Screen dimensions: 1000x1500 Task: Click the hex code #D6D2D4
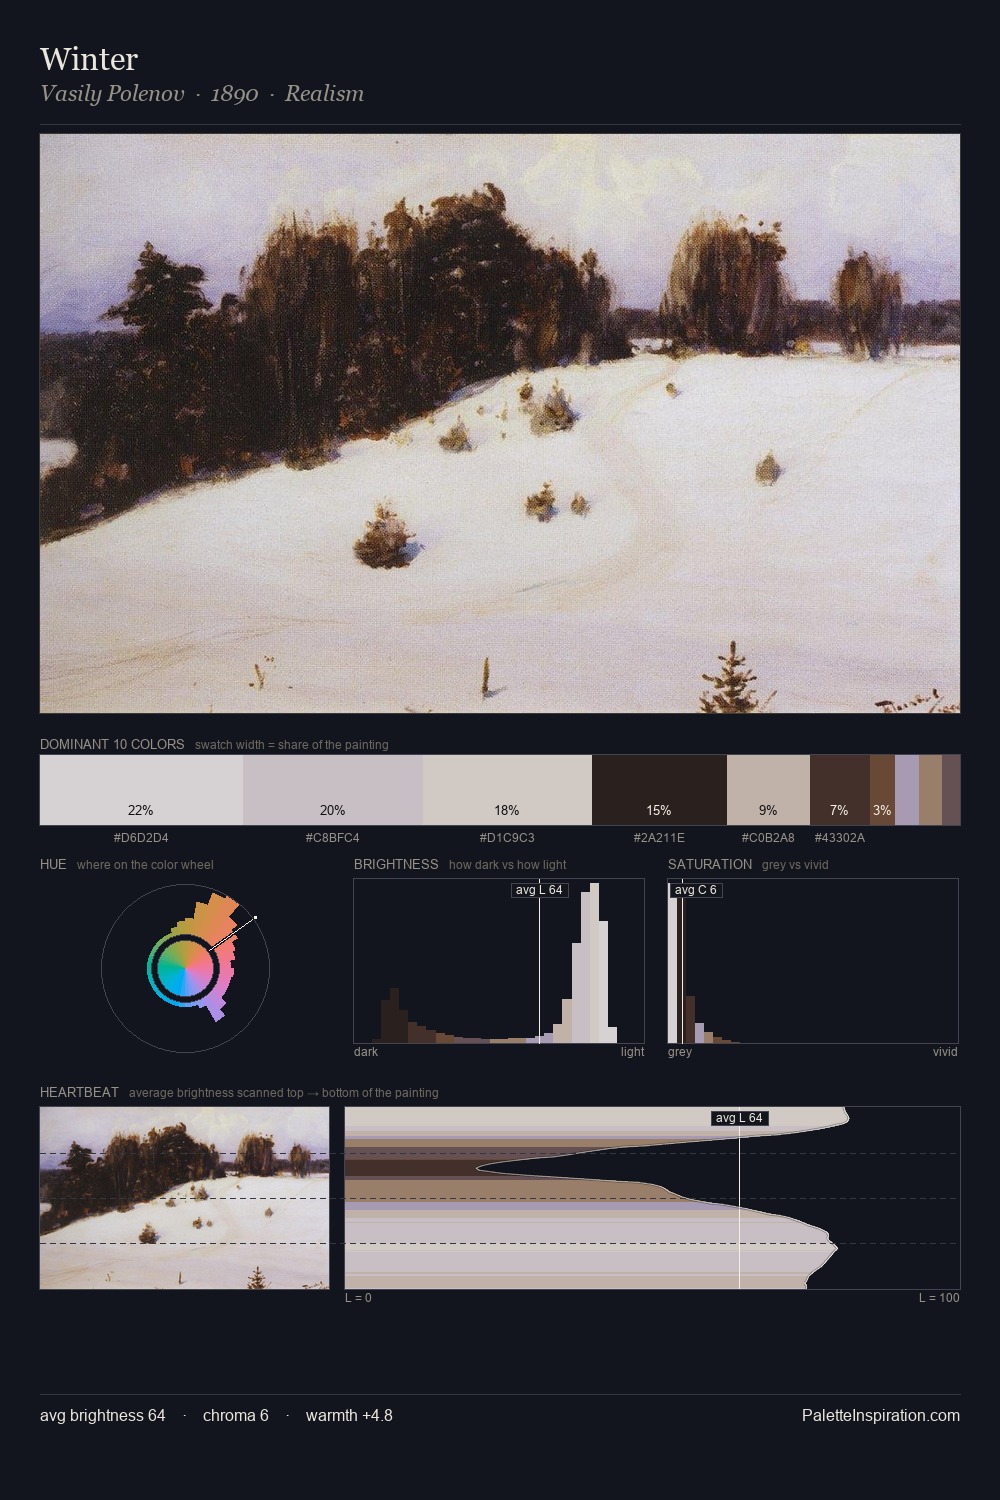coord(141,838)
